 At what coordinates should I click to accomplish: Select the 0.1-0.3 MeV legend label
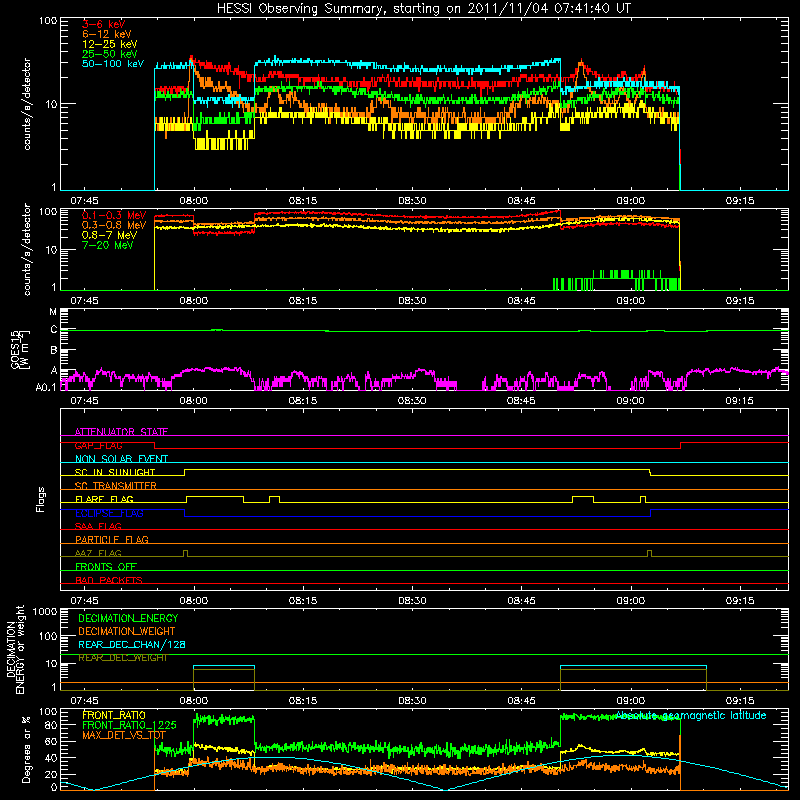tap(114, 215)
